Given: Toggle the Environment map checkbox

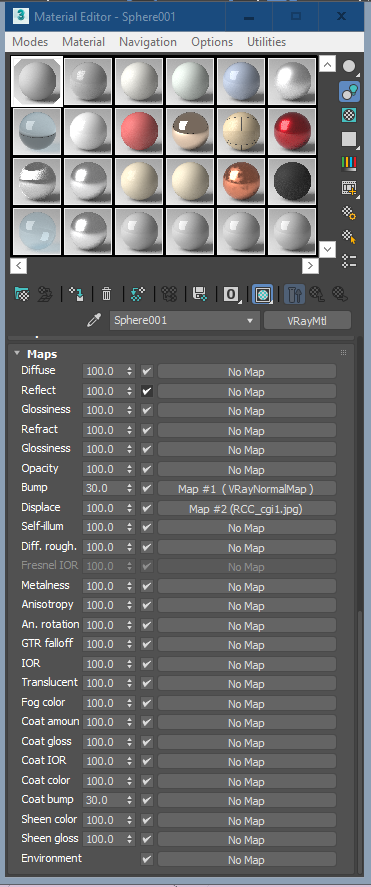Looking at the screenshot, I should (147, 859).
